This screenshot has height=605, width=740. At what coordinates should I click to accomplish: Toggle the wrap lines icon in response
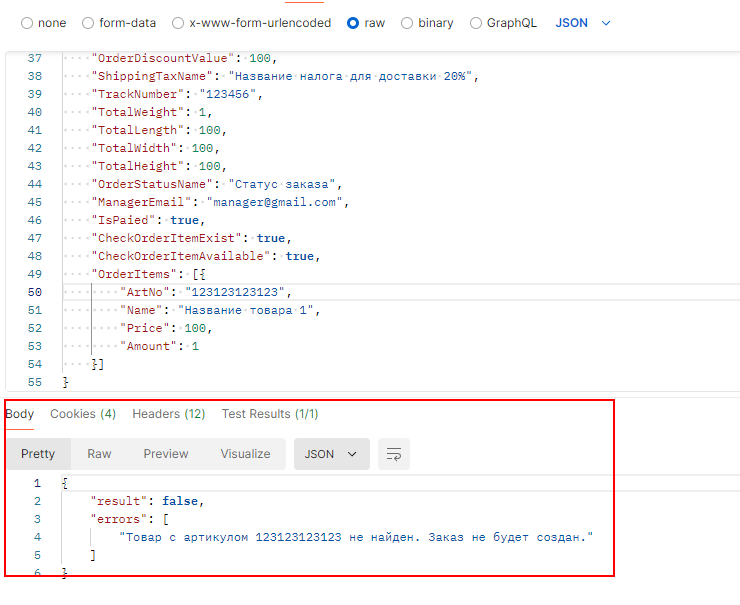[x=393, y=454]
